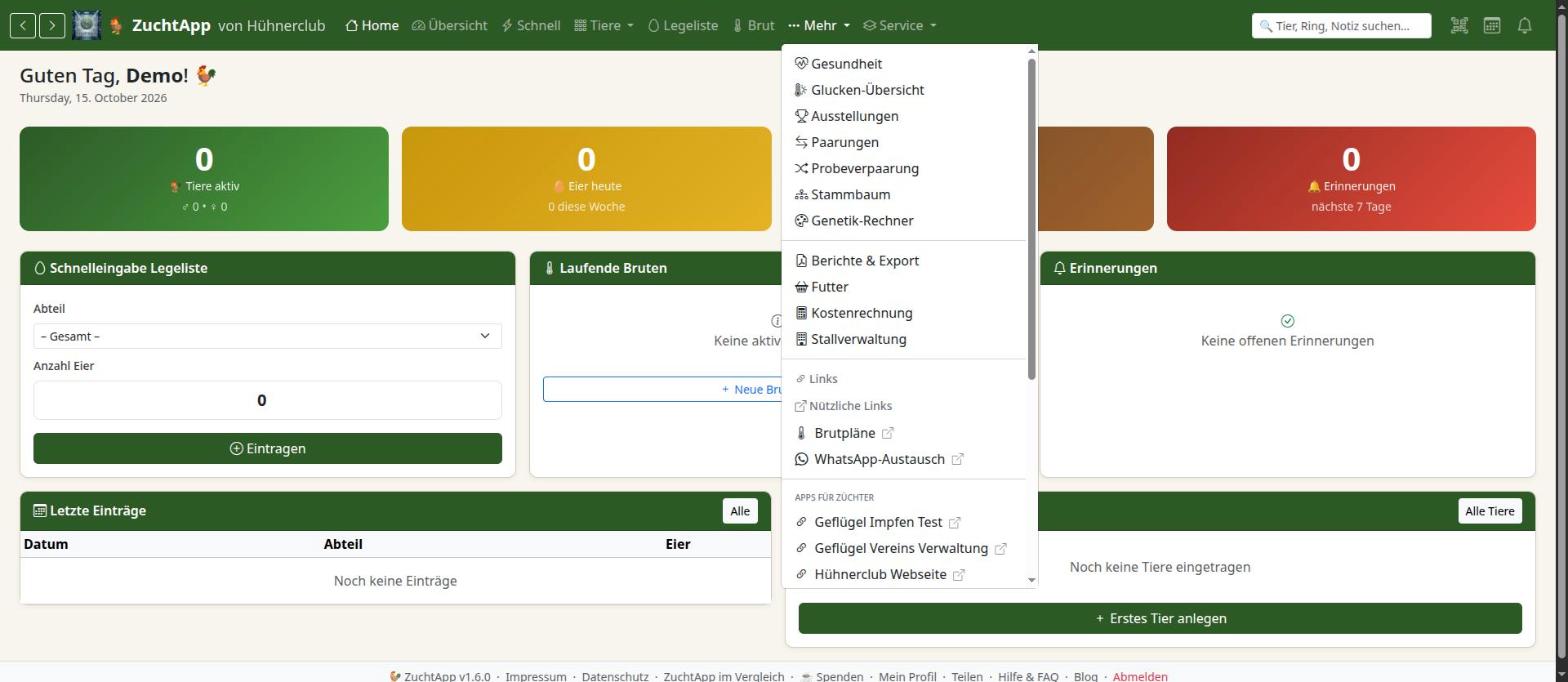Open Mein Profil footer link

[907, 677]
